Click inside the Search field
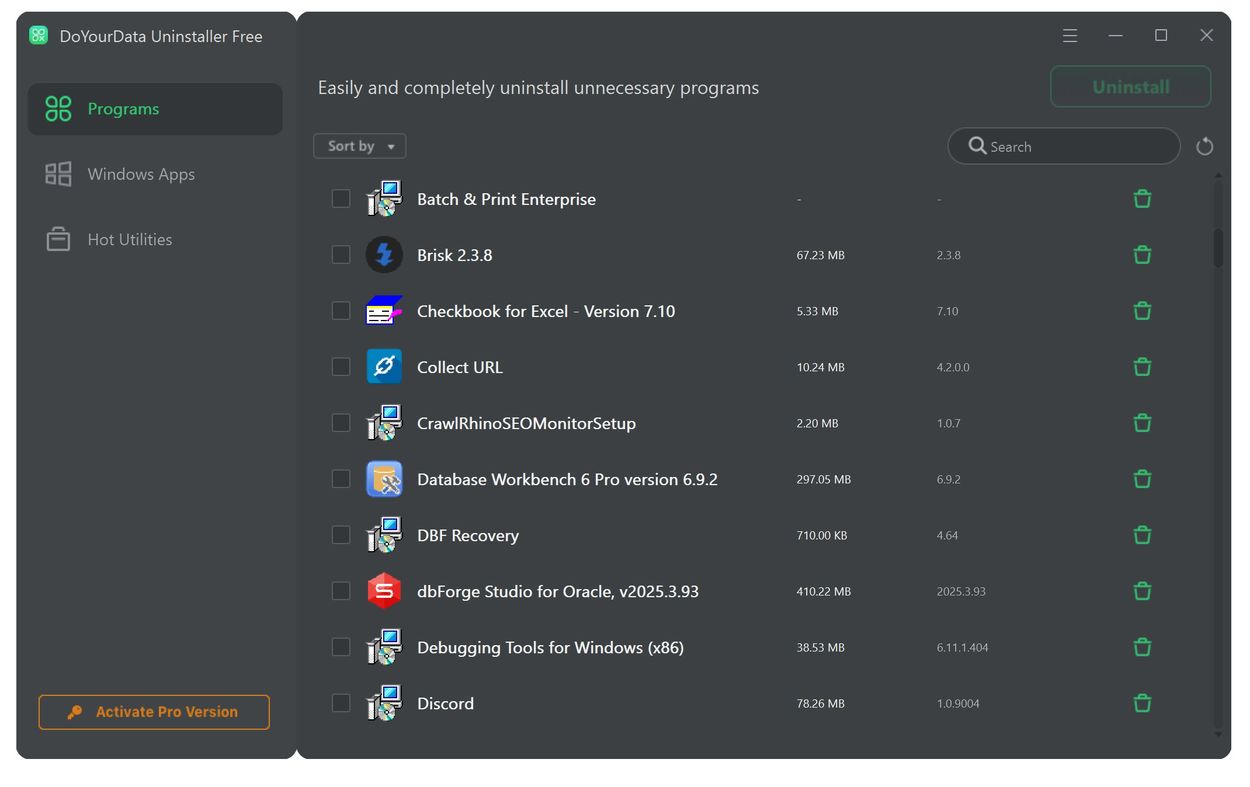Screen dimensions: 1250x787 pyautogui.click(x=1063, y=146)
